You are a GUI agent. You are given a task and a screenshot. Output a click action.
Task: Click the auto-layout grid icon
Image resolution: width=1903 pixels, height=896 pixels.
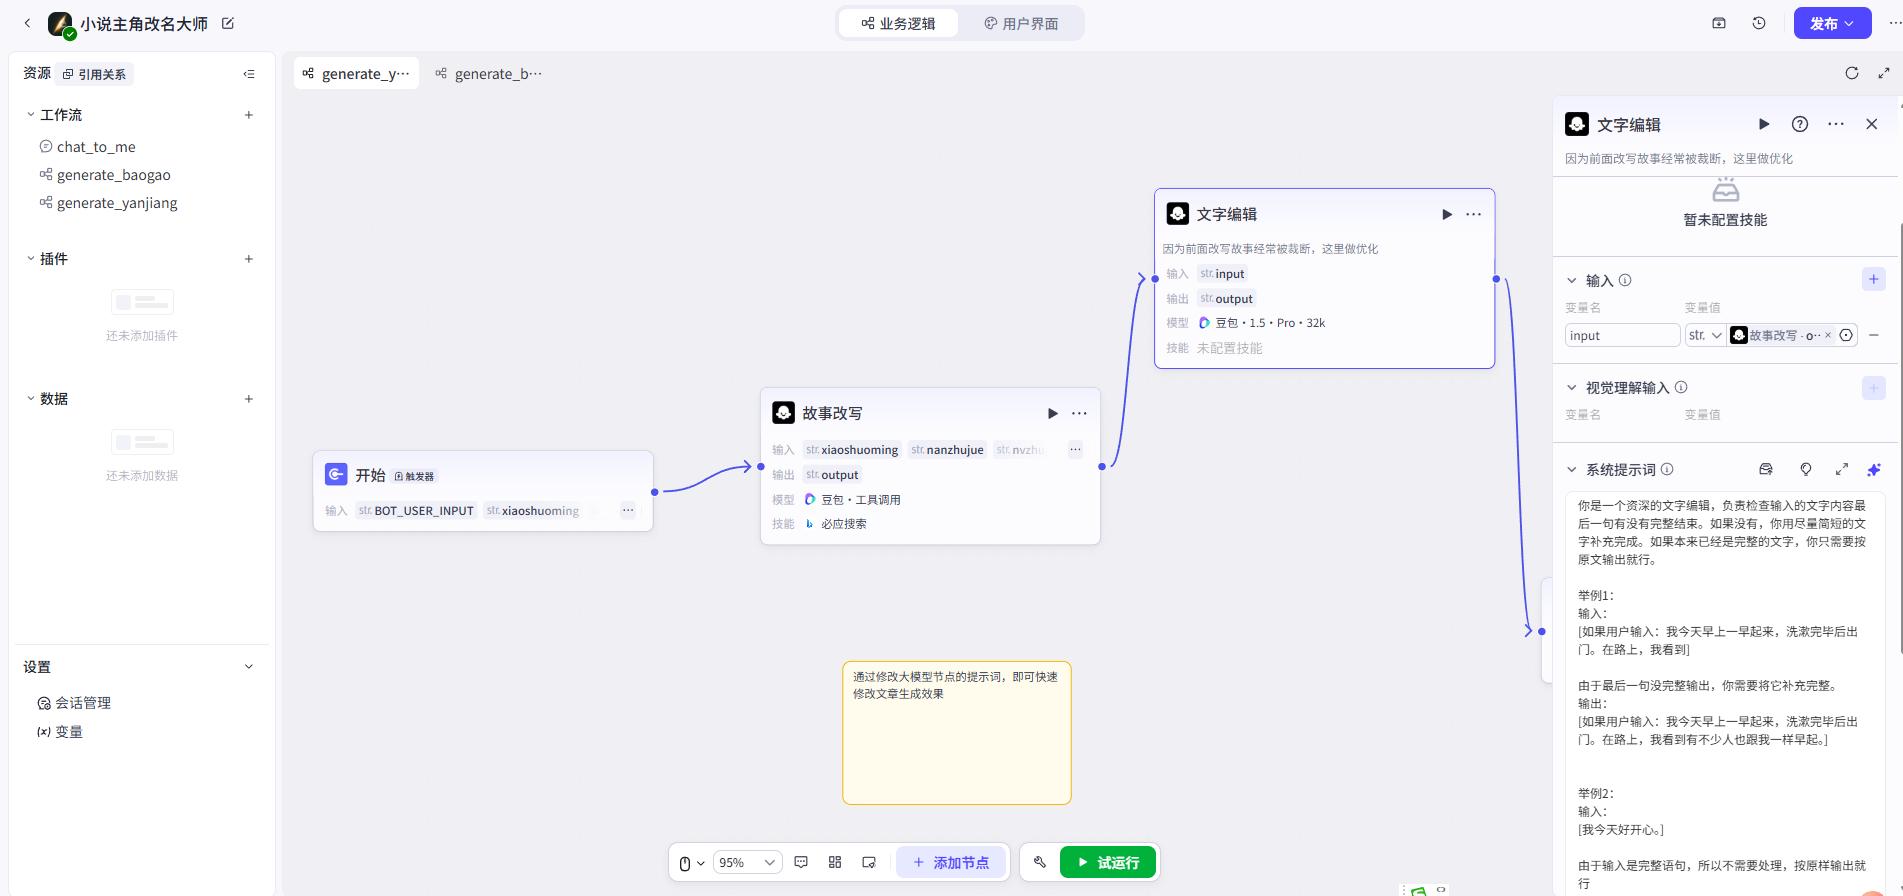[x=835, y=862]
